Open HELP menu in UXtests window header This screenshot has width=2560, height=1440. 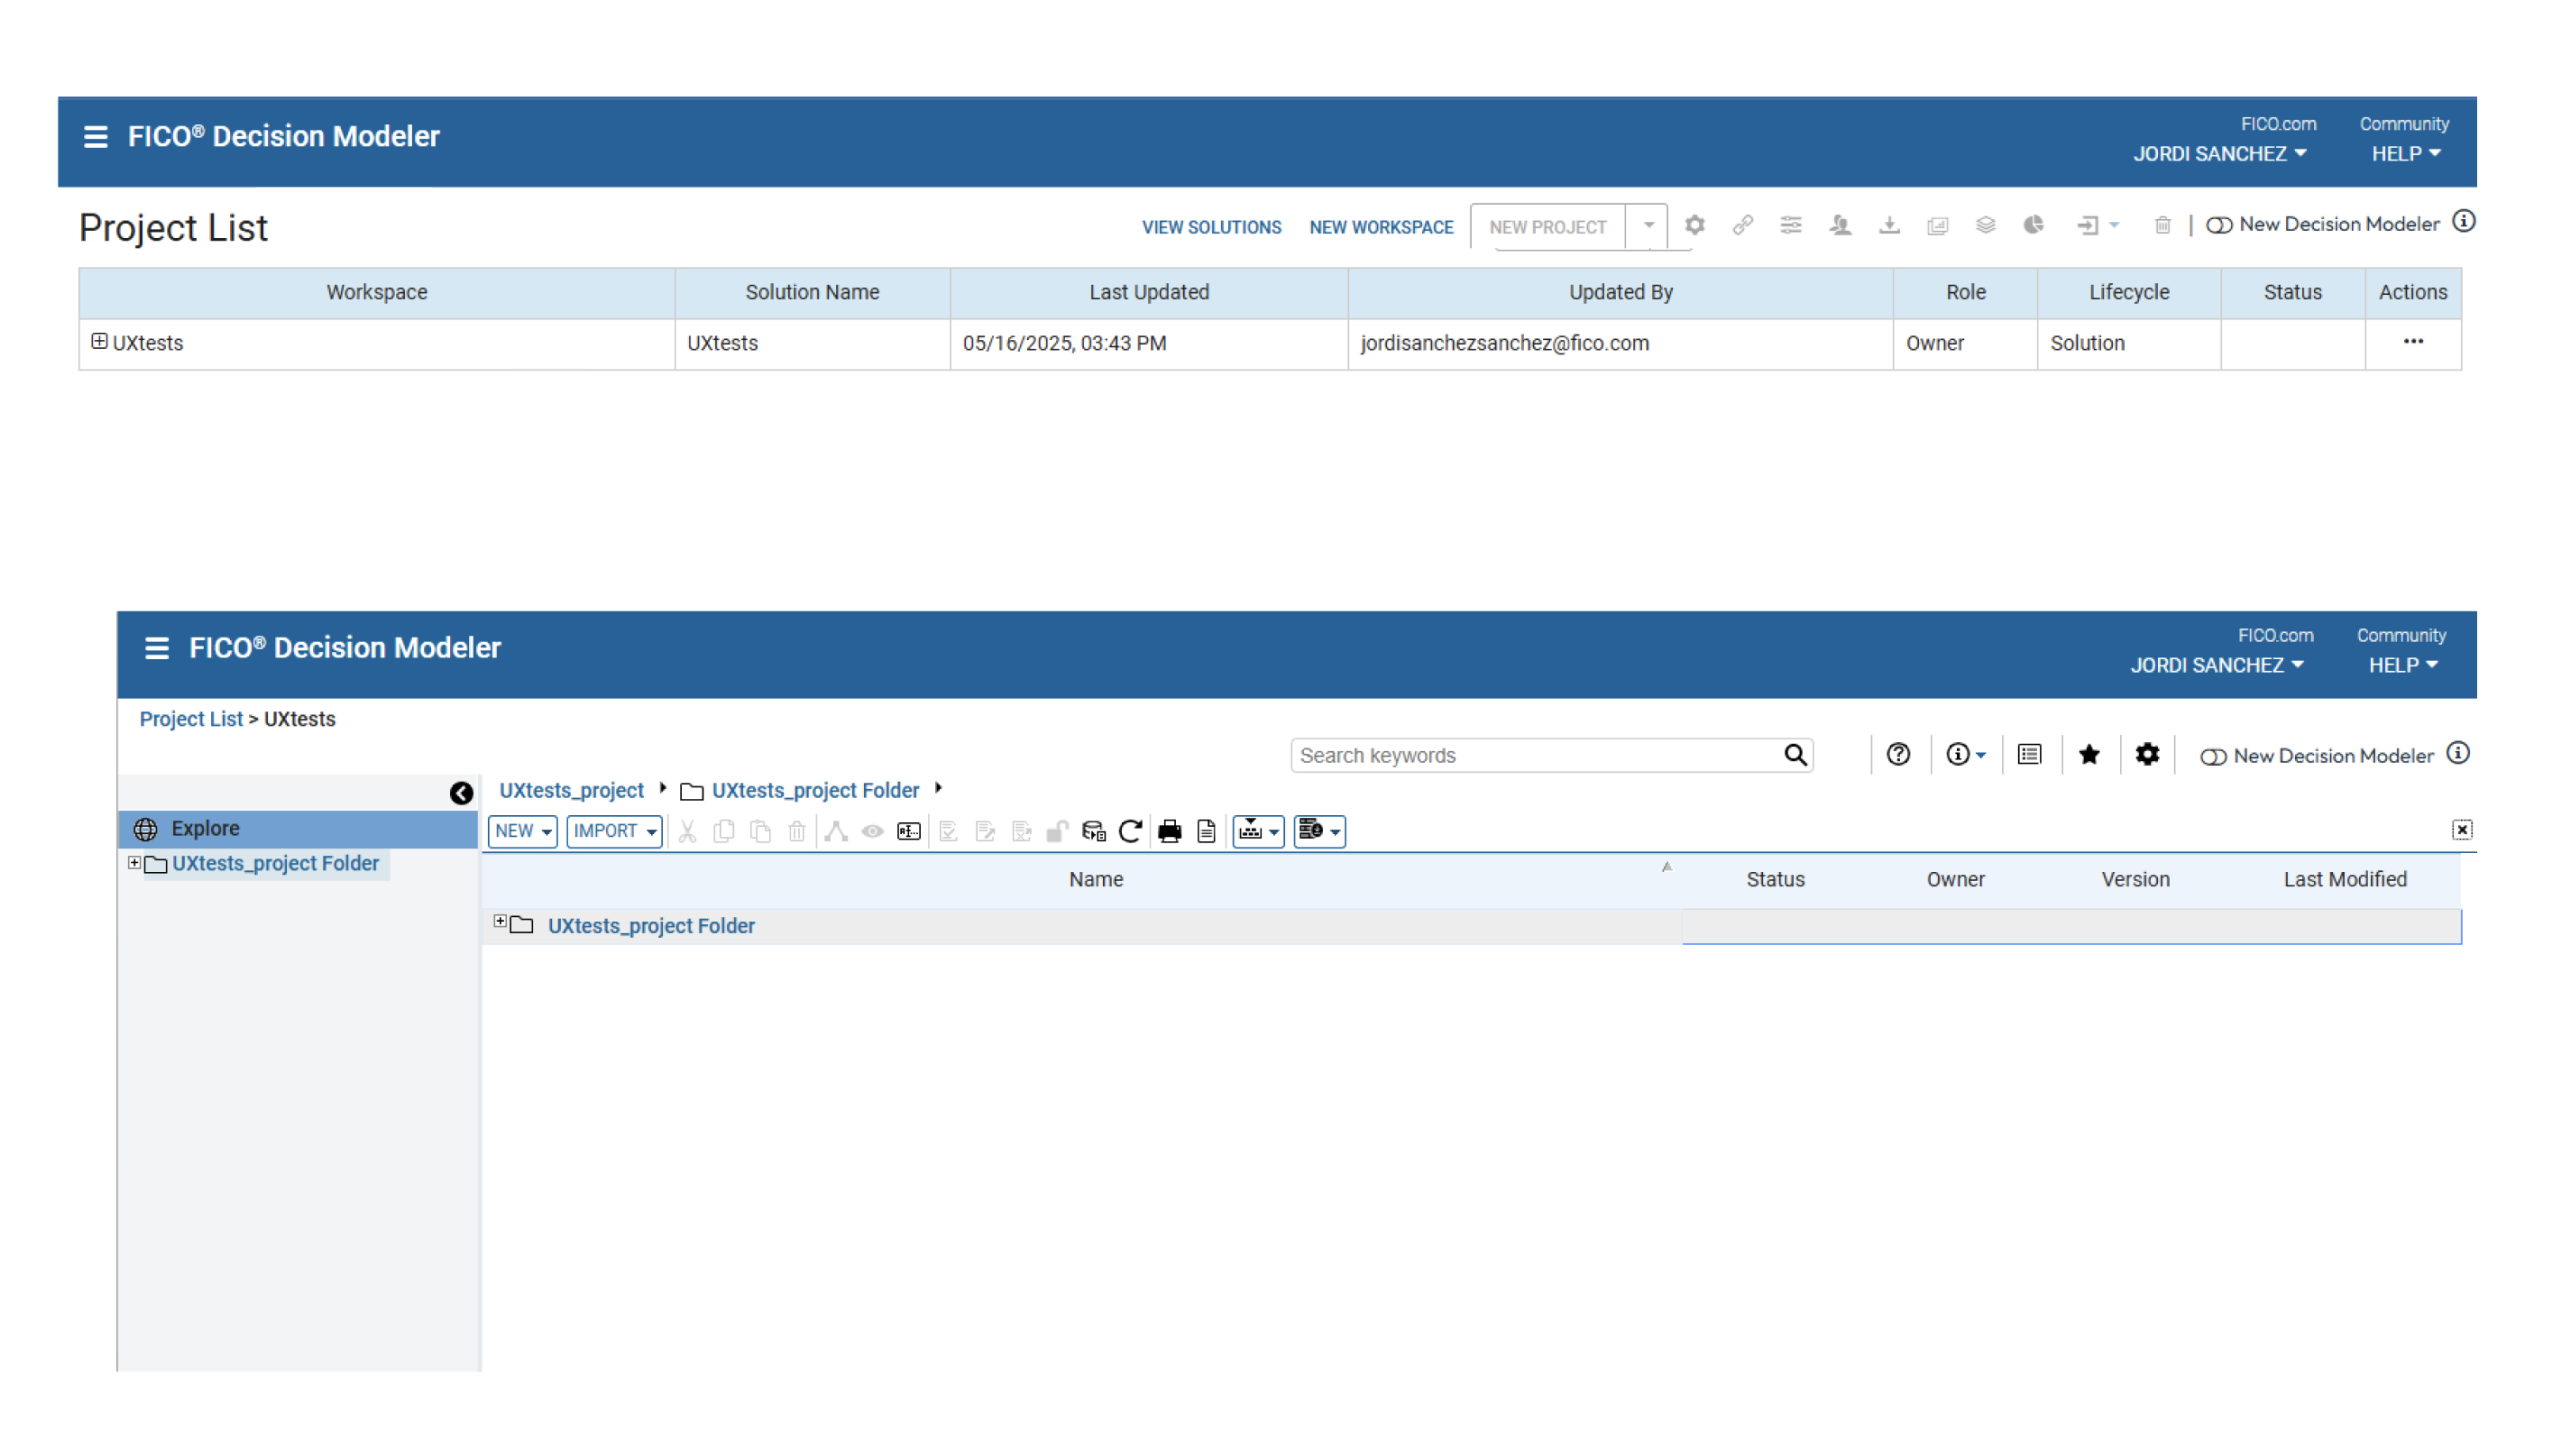point(2404,666)
